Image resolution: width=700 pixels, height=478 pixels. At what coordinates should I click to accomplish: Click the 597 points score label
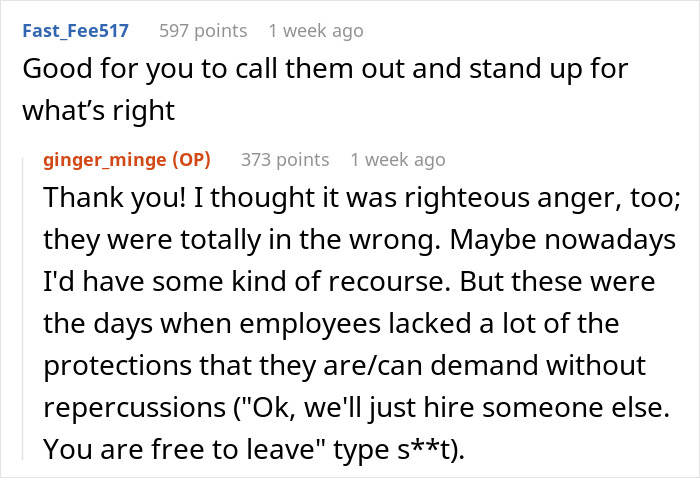point(203,31)
